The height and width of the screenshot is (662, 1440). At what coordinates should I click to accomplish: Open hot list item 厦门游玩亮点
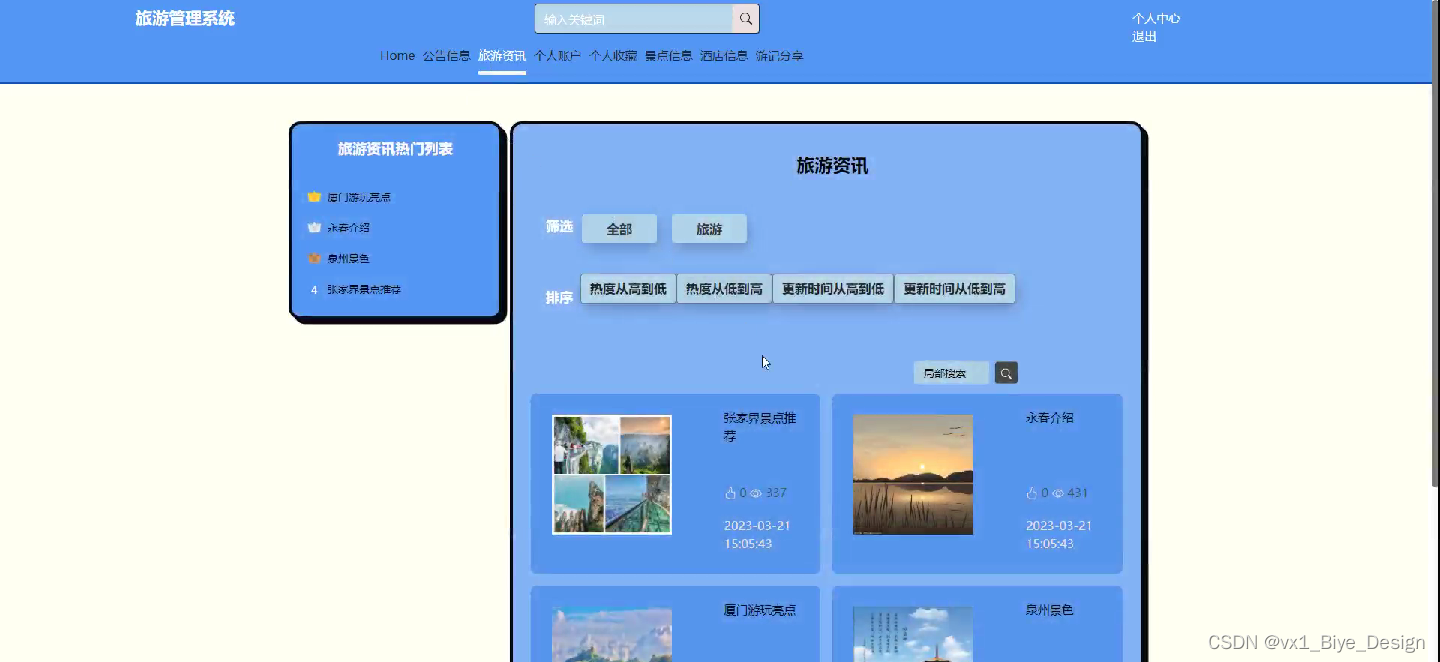pyautogui.click(x=359, y=198)
